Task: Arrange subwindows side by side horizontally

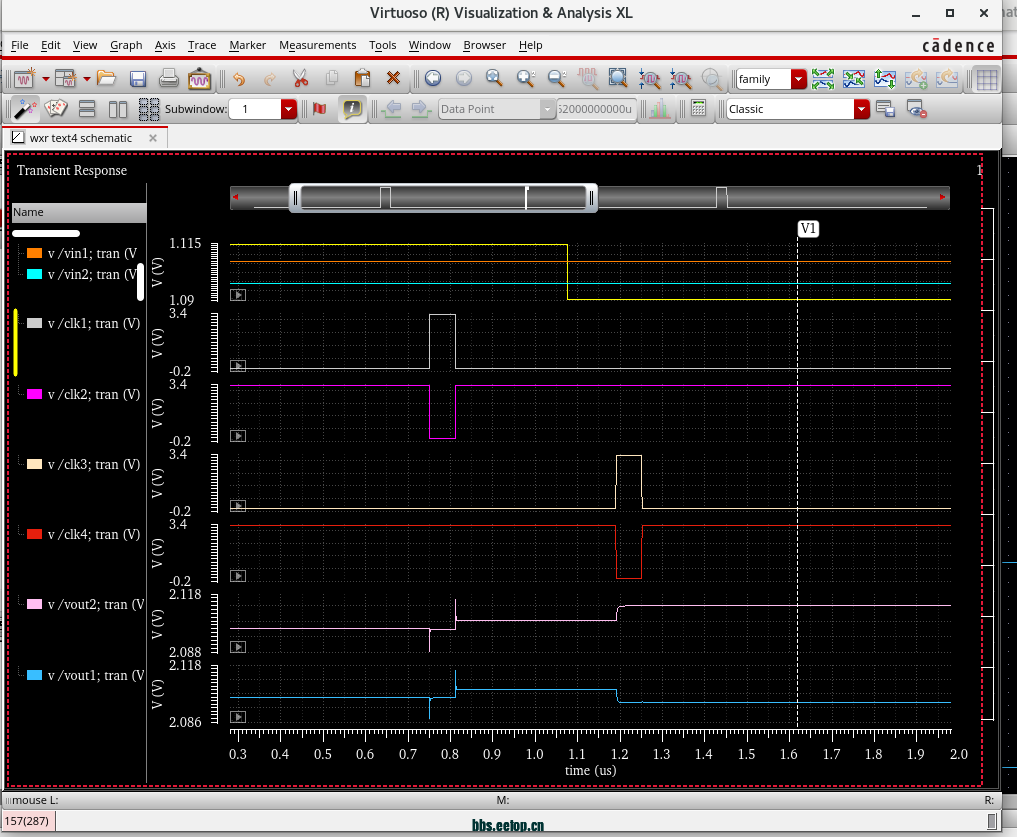Action: [x=118, y=109]
